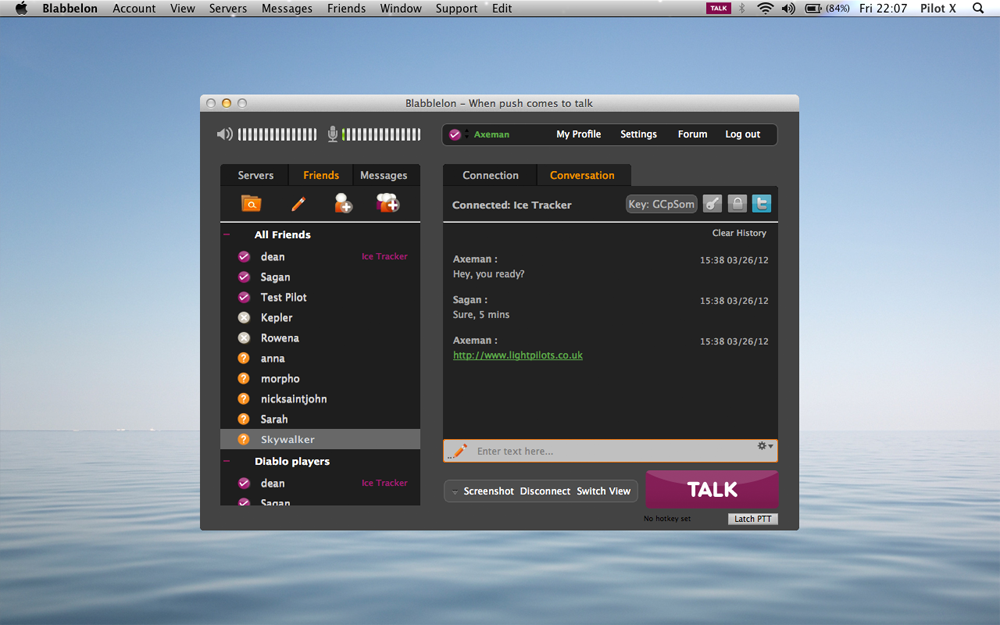Click the key icon next to server key
Image resolution: width=1000 pixels, height=625 pixels.
(712, 204)
